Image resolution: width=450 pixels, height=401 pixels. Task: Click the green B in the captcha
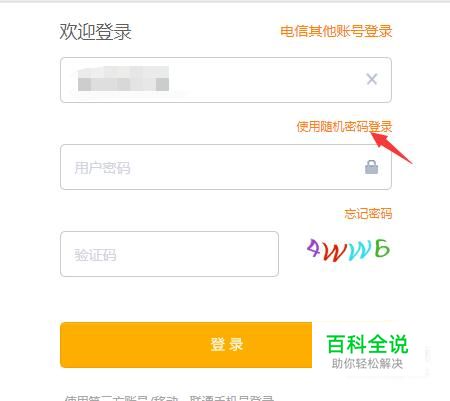[382, 248]
